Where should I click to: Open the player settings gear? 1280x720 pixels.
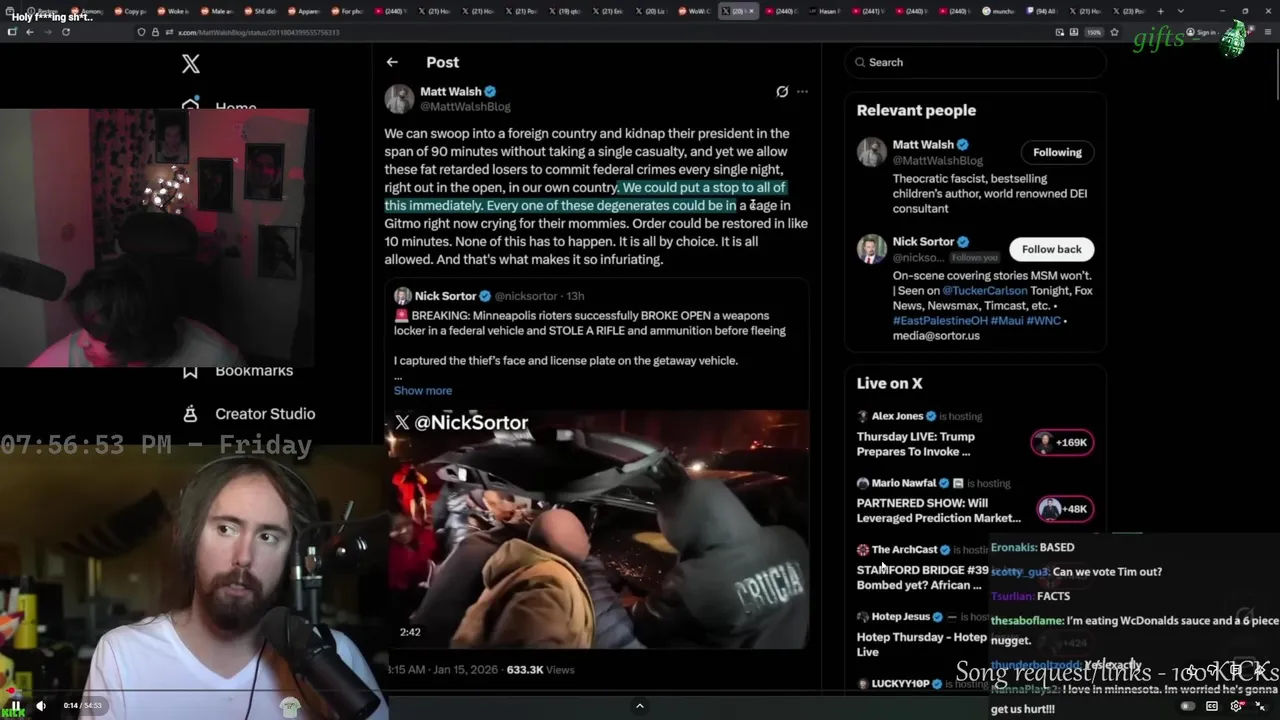pyautogui.click(x=1236, y=706)
